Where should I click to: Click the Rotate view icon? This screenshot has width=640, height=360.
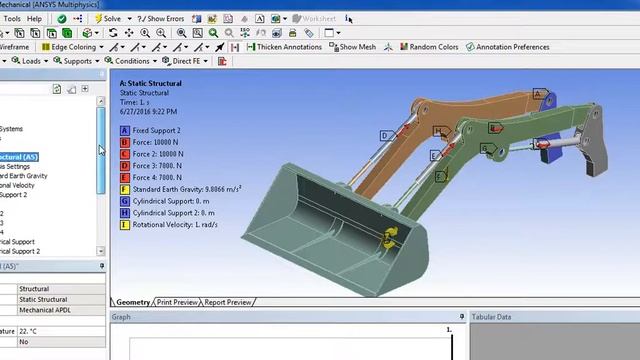tap(113, 33)
